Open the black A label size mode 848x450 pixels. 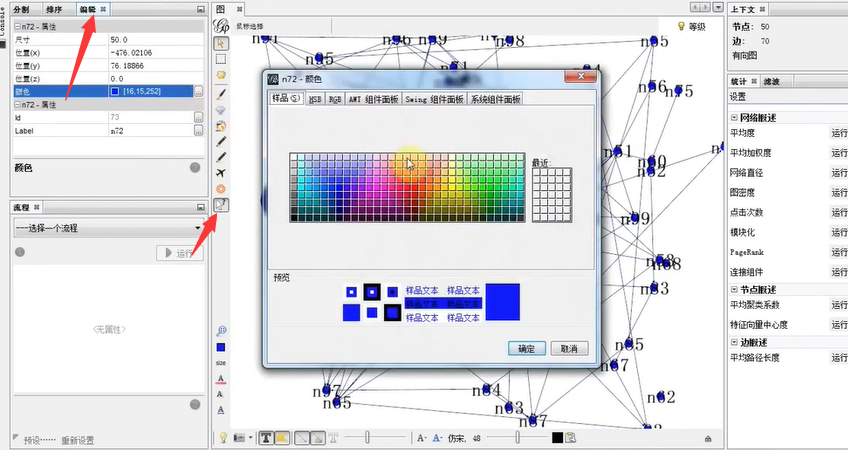422,438
